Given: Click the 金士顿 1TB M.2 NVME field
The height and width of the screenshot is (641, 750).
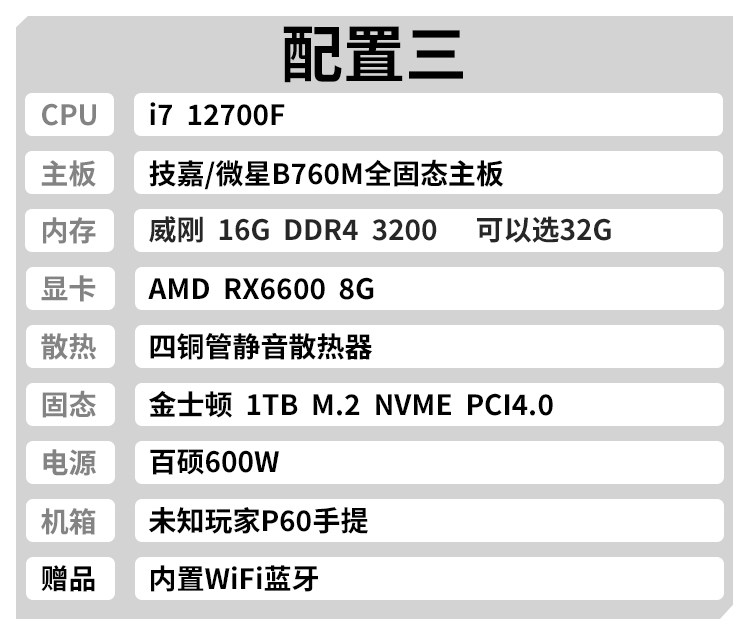Looking at the screenshot, I should [x=428, y=405].
